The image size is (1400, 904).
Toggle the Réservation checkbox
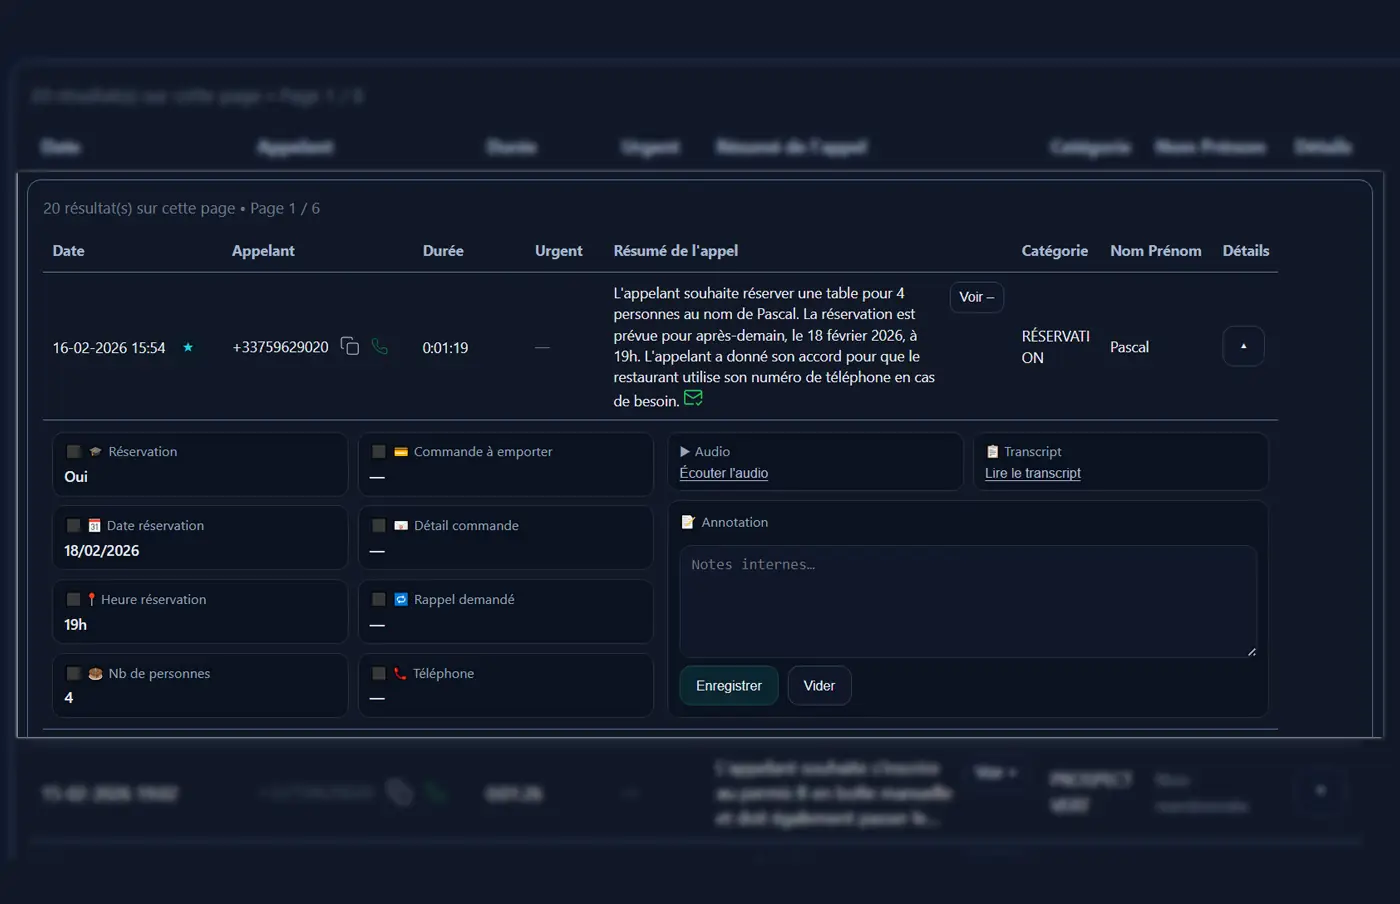click(x=73, y=452)
